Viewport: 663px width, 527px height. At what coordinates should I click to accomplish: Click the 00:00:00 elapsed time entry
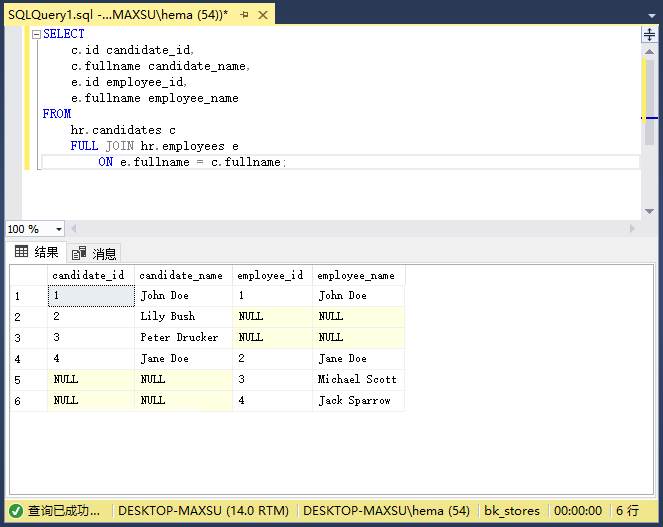[x=578, y=511]
